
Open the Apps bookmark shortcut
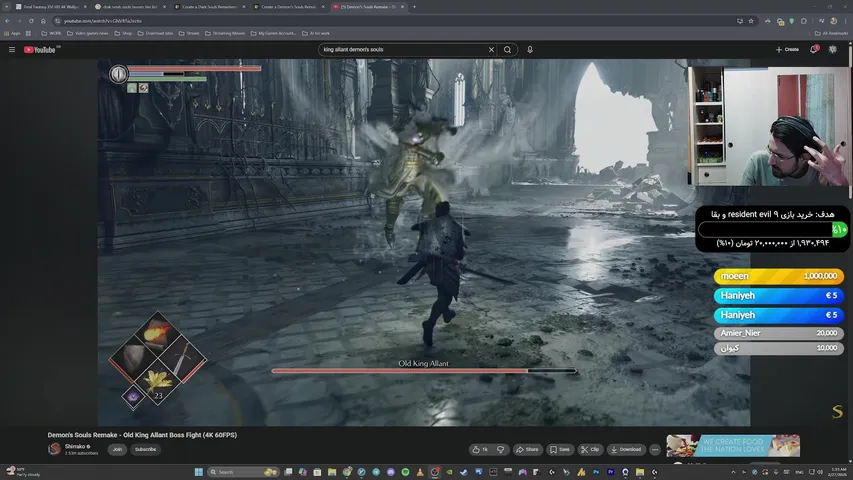click(x=13, y=33)
